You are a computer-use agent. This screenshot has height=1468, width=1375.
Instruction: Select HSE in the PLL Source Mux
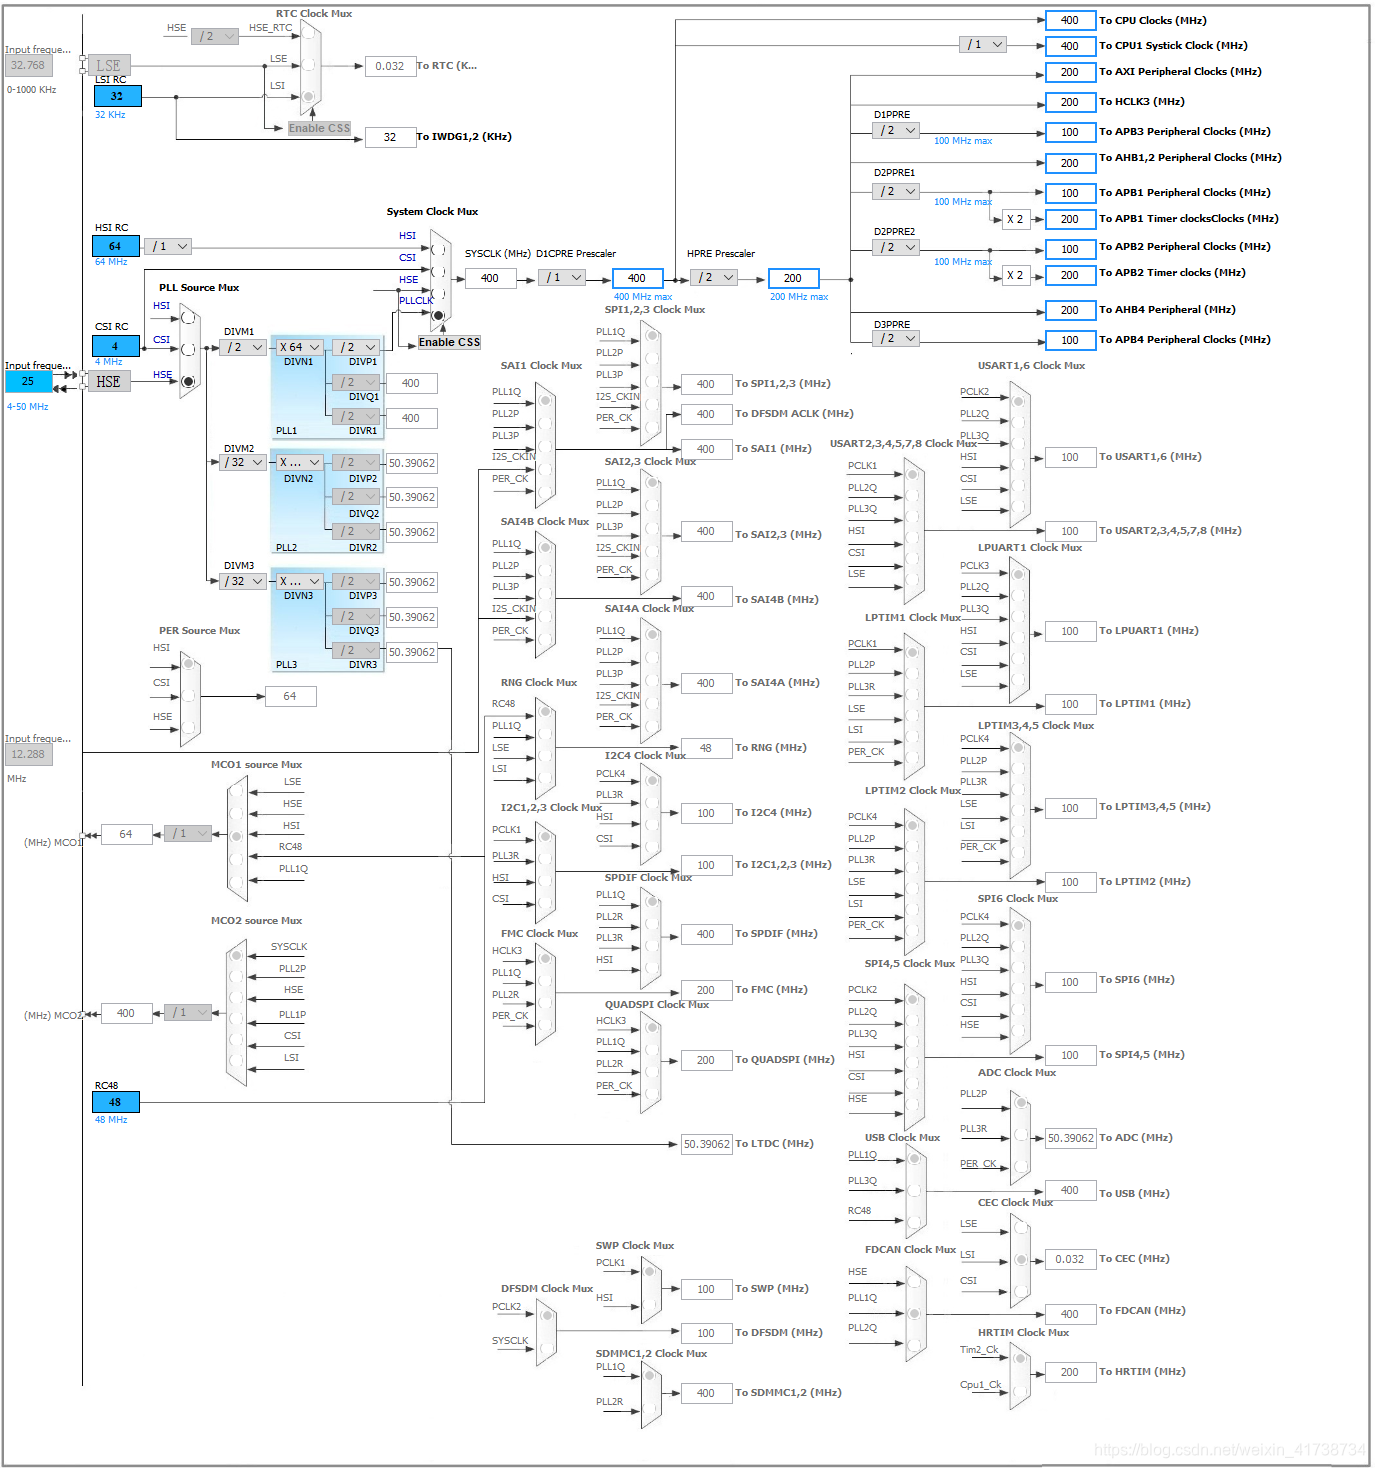[188, 381]
